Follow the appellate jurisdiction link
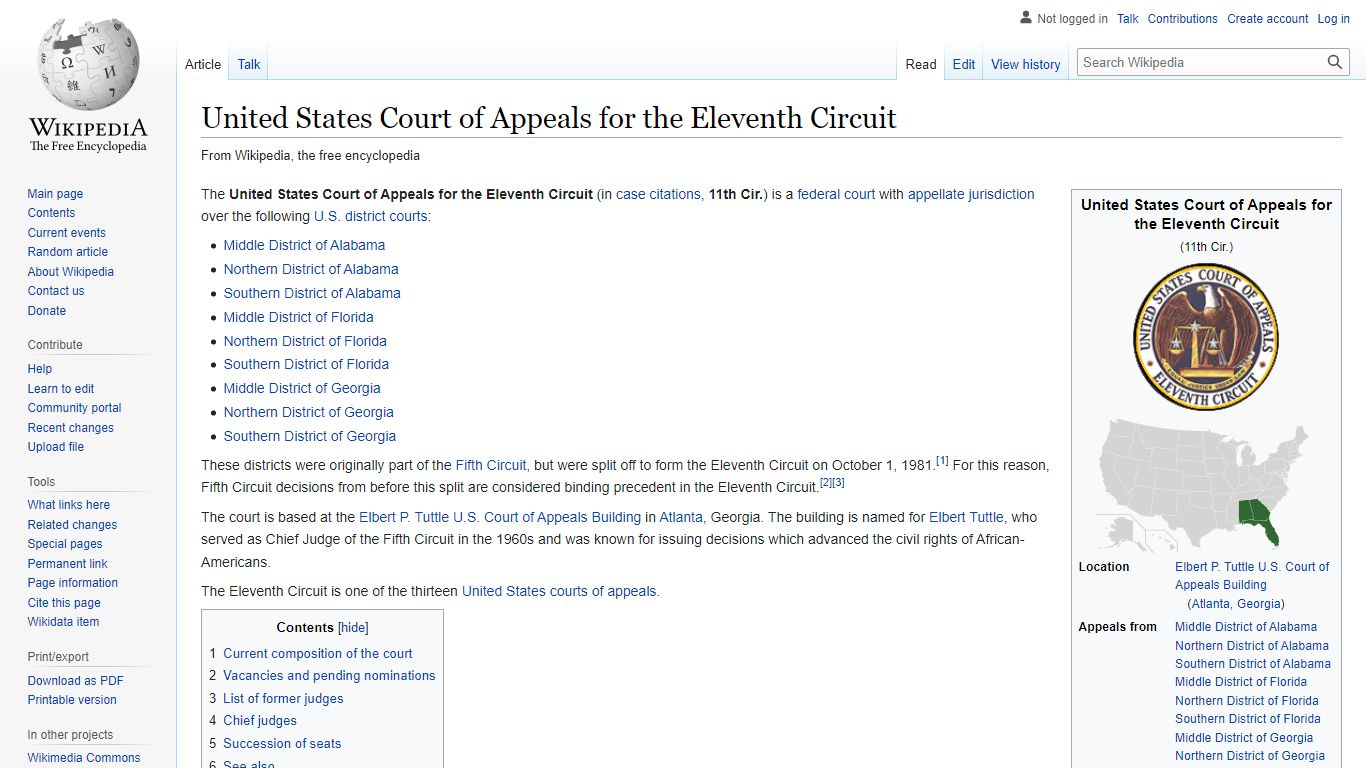1366x768 pixels. pyautogui.click(x=971, y=194)
